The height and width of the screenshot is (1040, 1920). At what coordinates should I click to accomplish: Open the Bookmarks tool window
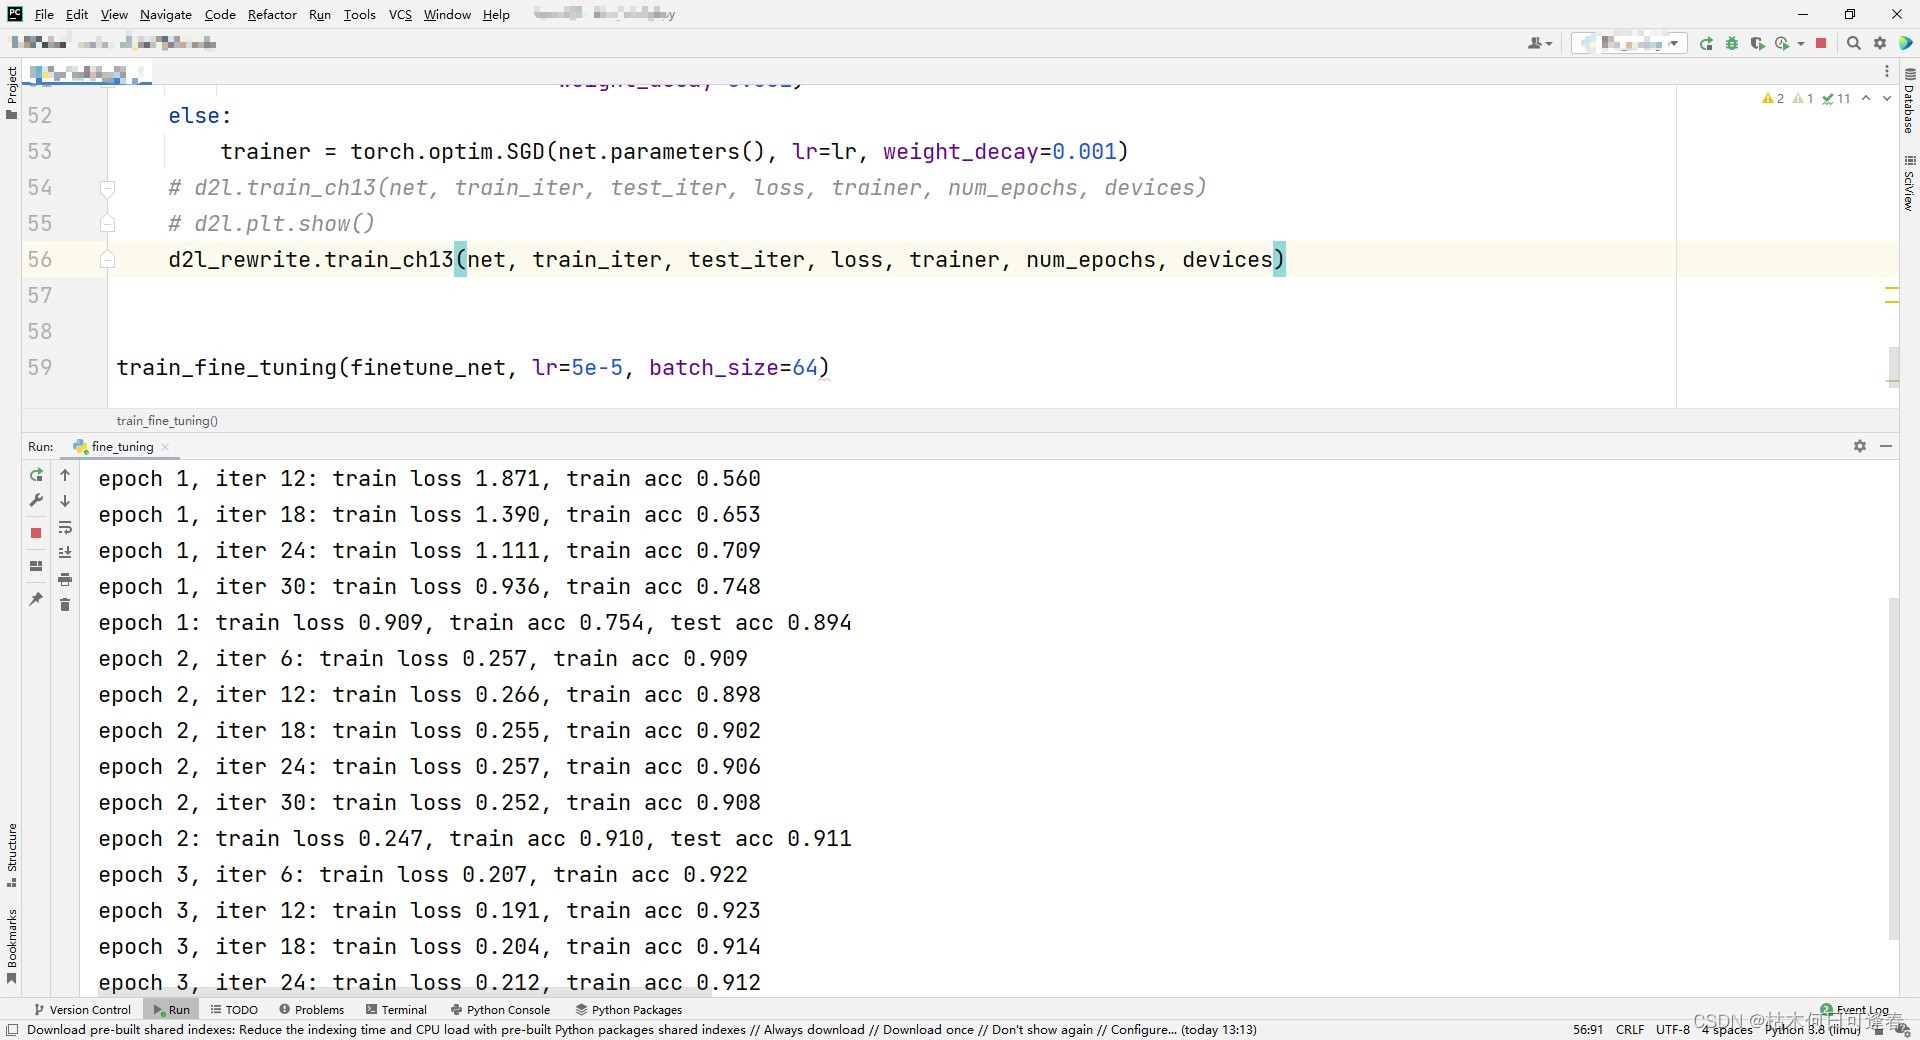tap(11, 946)
